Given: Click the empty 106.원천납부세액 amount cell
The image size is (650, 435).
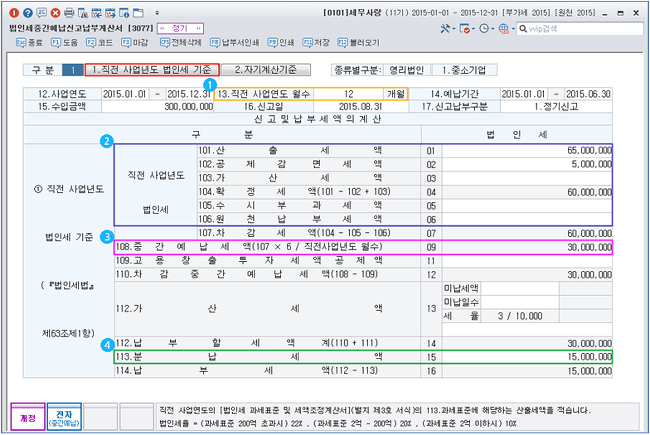Looking at the screenshot, I should point(527,219).
